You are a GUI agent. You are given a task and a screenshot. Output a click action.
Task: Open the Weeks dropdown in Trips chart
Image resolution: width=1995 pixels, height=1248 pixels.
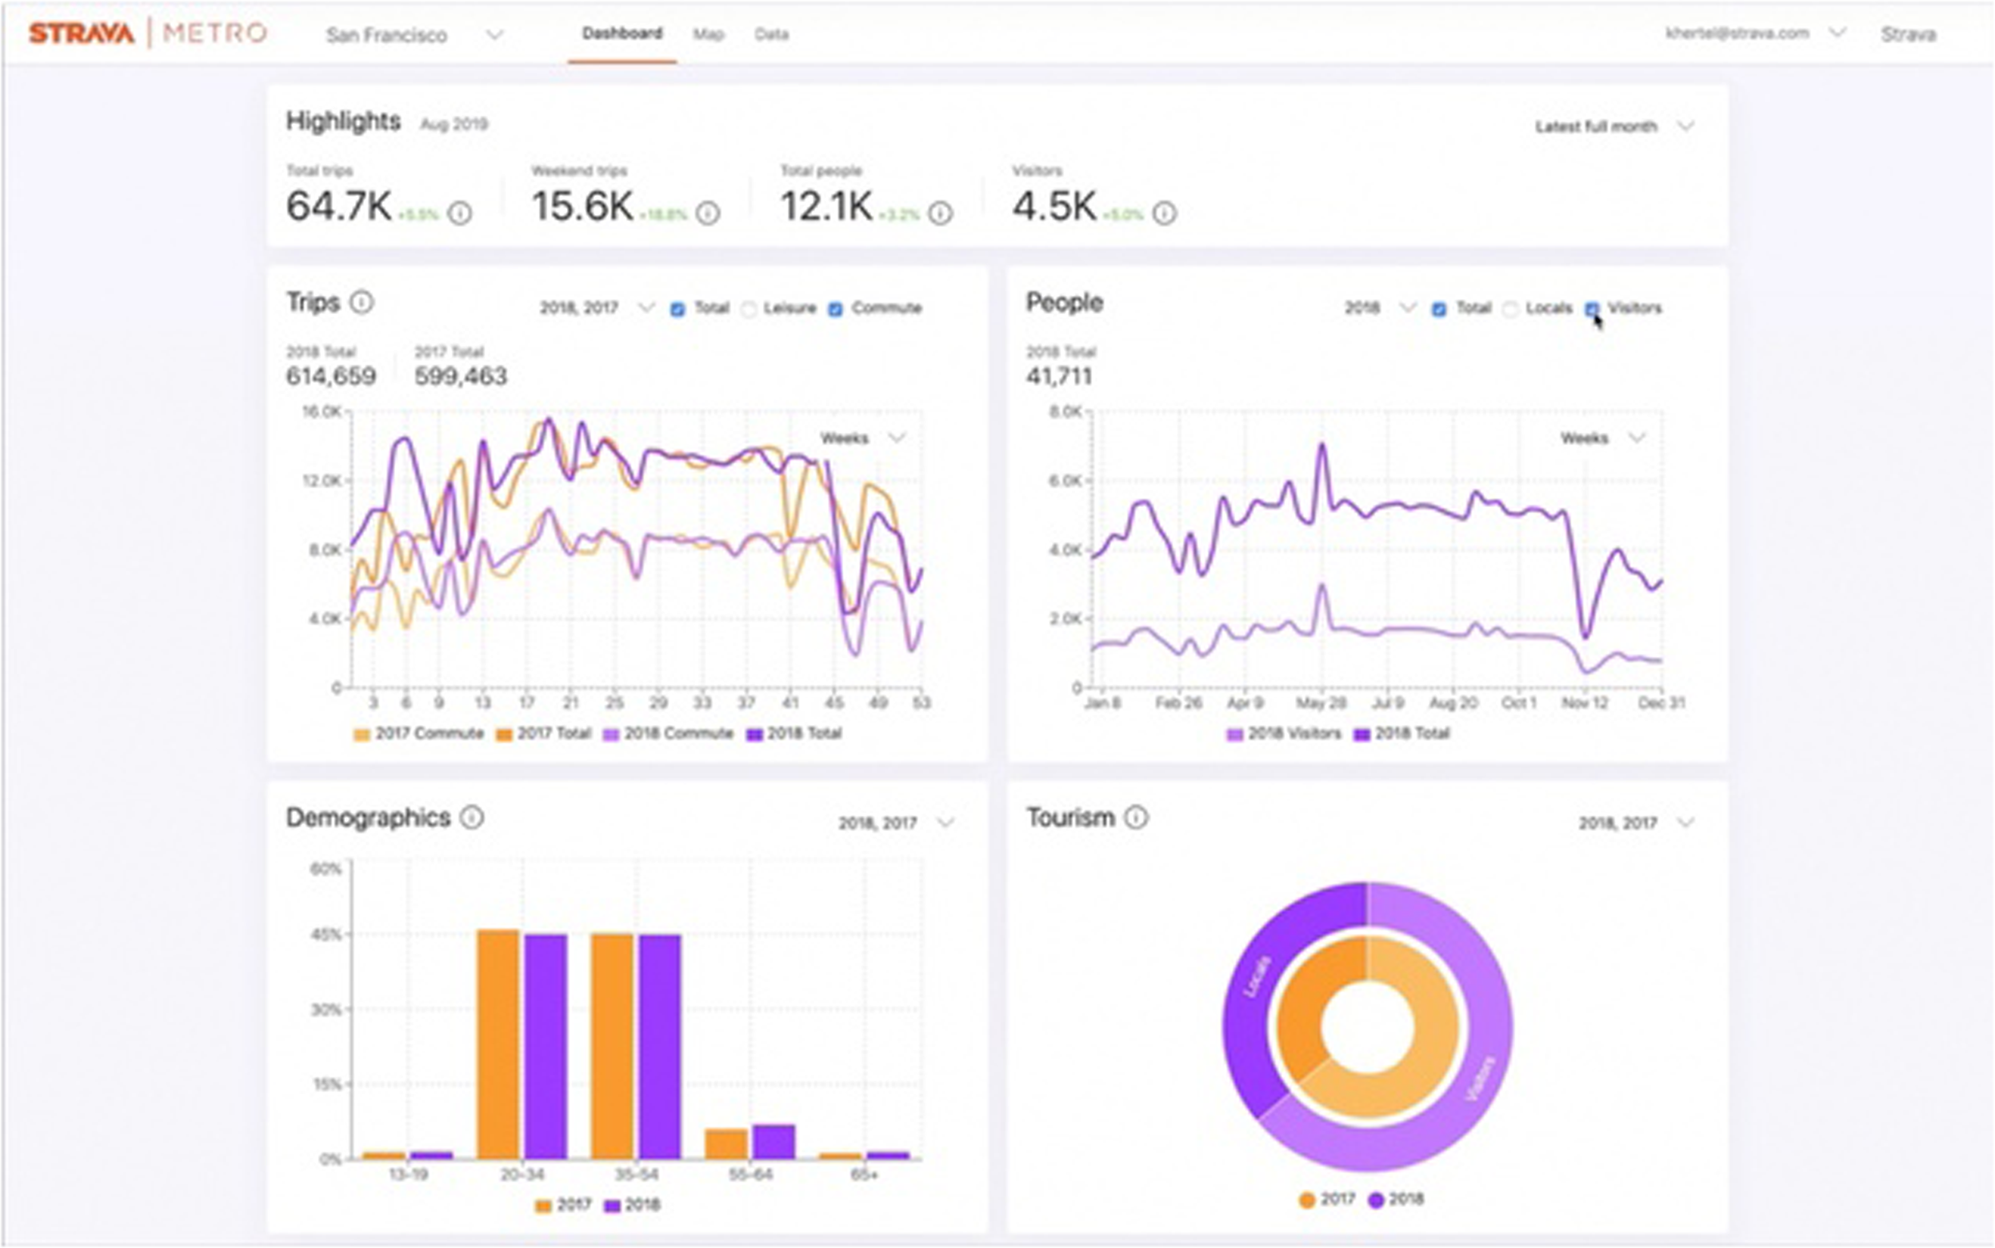(x=863, y=438)
